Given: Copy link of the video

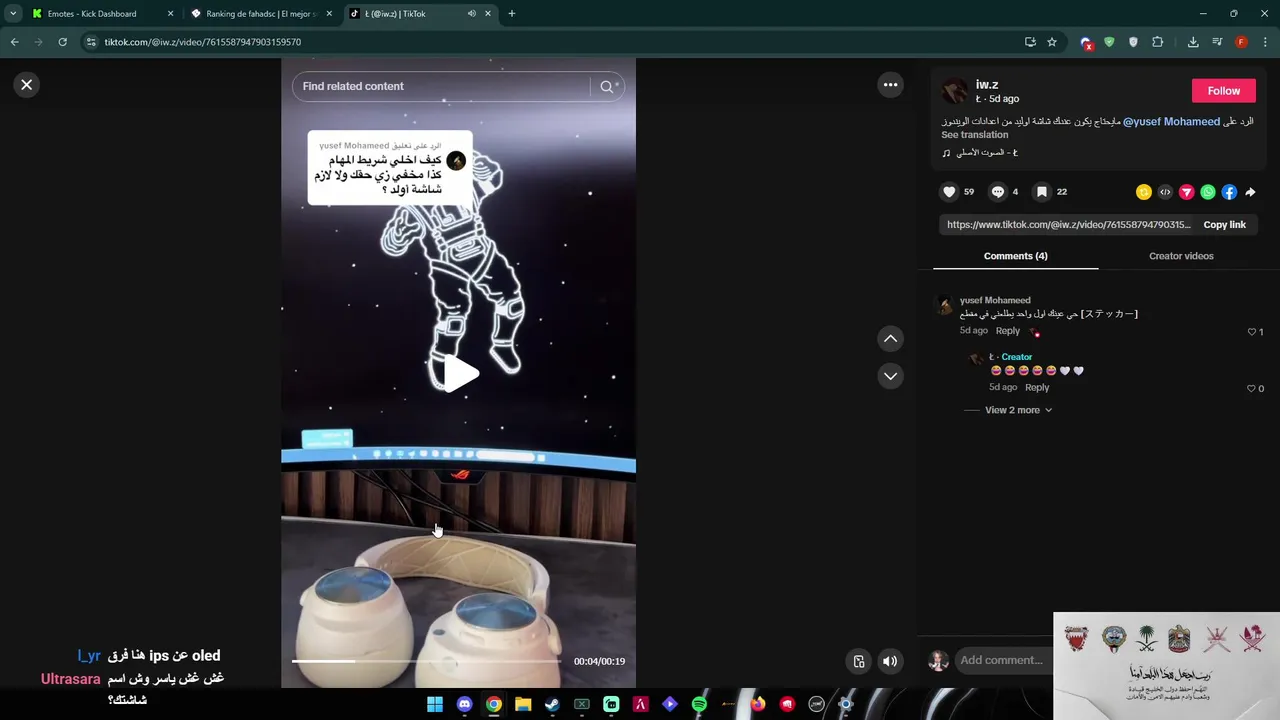Looking at the screenshot, I should point(1224,225).
